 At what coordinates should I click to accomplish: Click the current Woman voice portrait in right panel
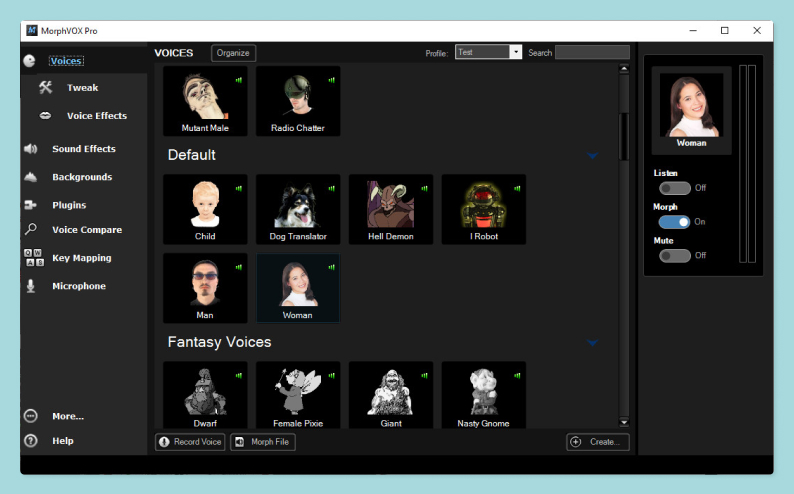point(691,105)
